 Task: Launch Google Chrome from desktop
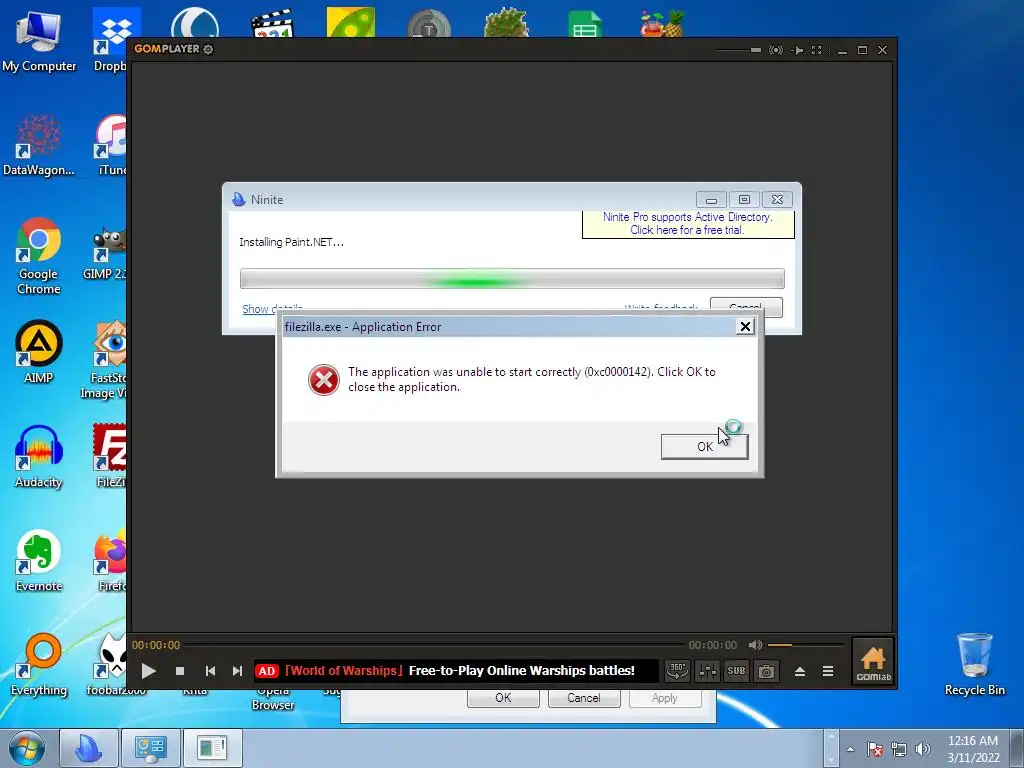39,256
